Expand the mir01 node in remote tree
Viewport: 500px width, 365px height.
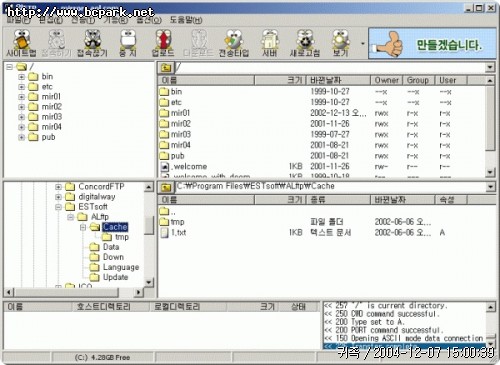point(22,97)
